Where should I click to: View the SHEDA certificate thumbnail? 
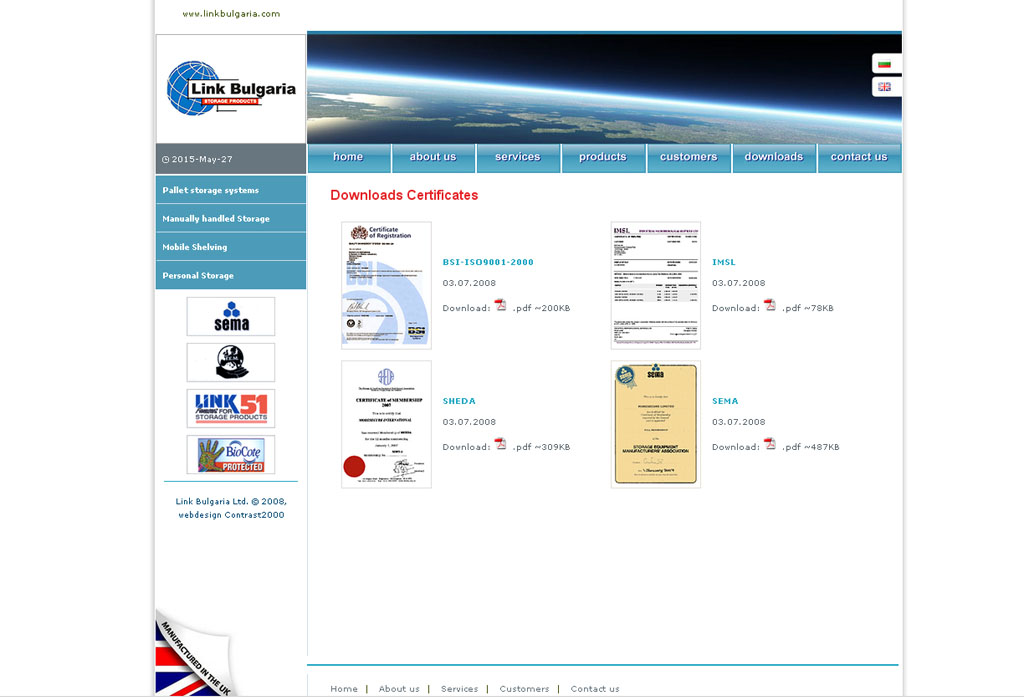pos(386,424)
